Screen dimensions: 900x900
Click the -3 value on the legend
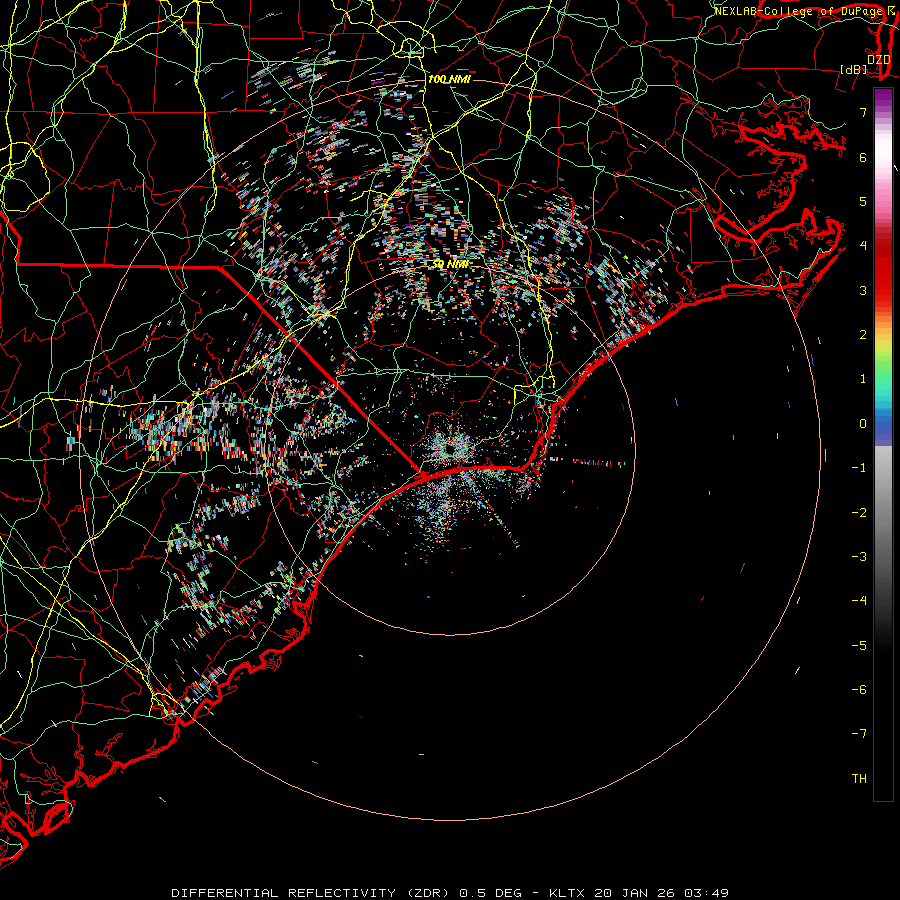[859, 557]
